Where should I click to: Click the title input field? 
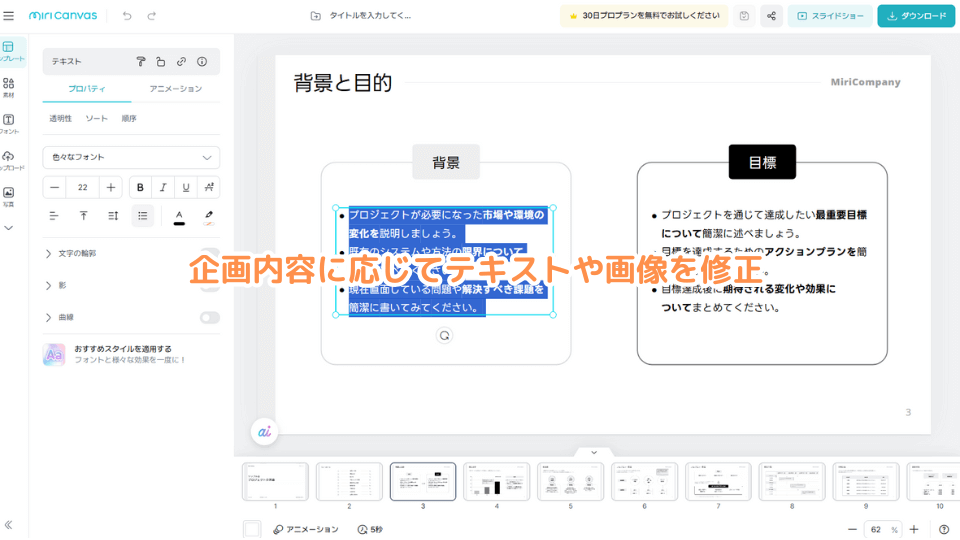click(x=370, y=16)
